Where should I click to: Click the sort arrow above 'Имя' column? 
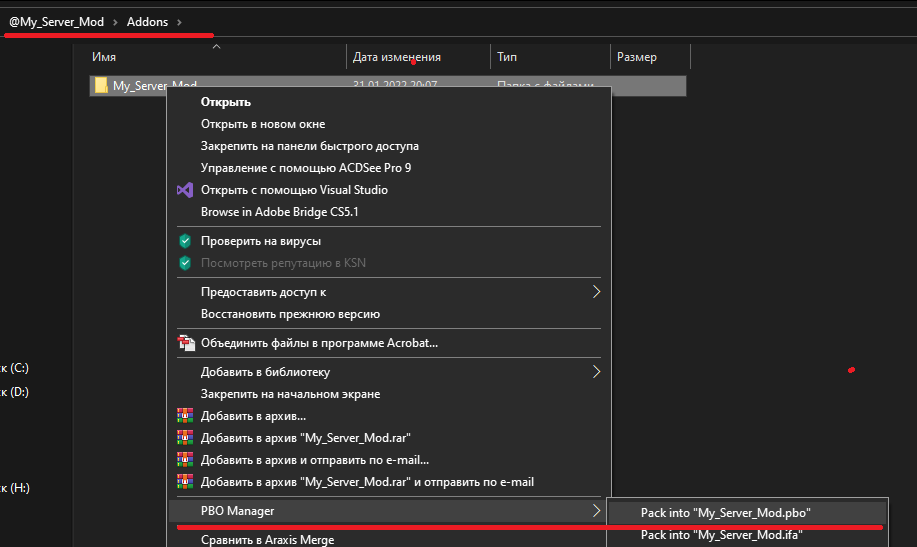tap(216, 46)
